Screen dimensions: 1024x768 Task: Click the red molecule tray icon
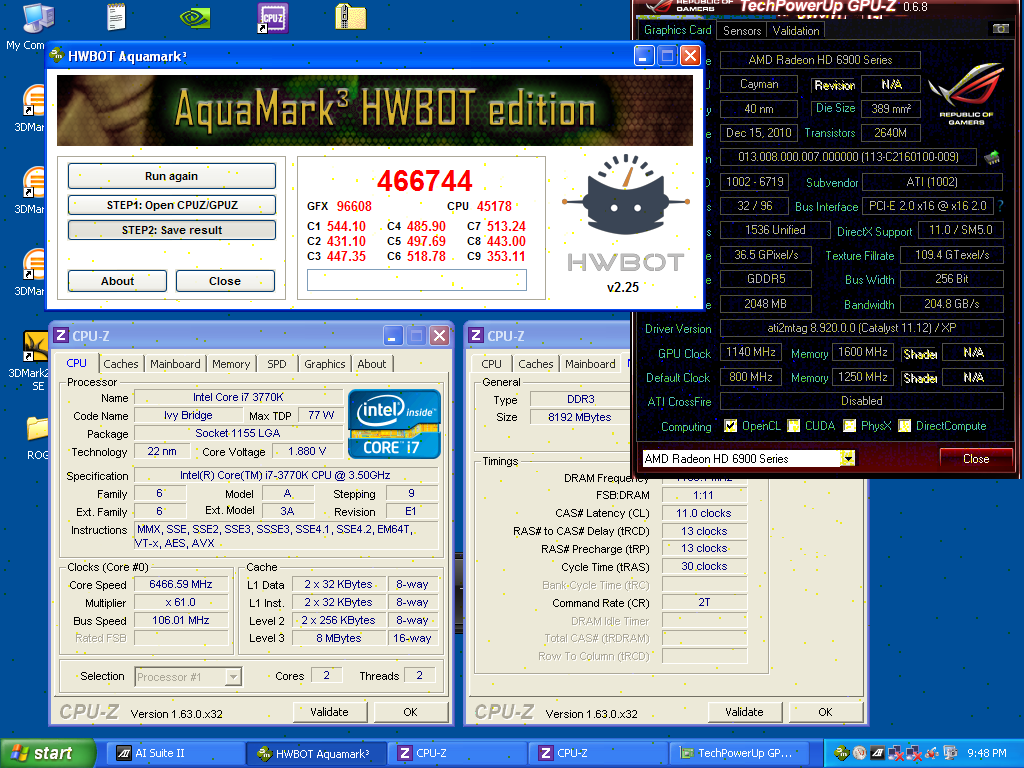point(932,753)
